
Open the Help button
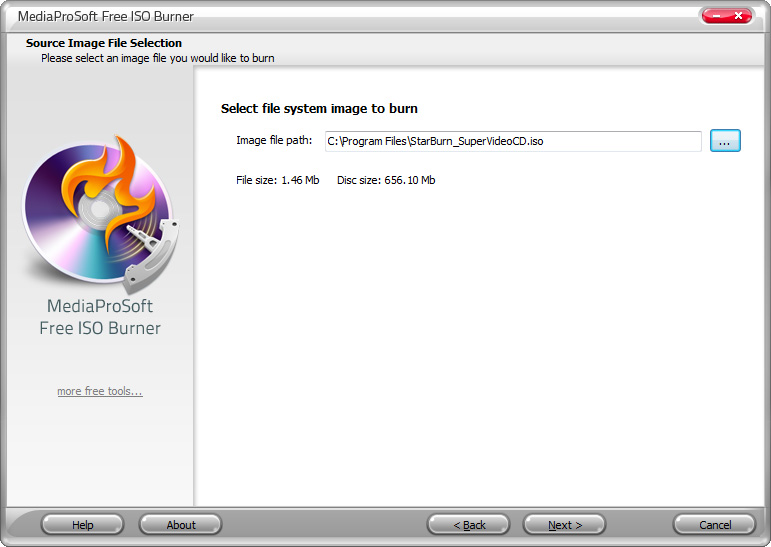point(82,525)
